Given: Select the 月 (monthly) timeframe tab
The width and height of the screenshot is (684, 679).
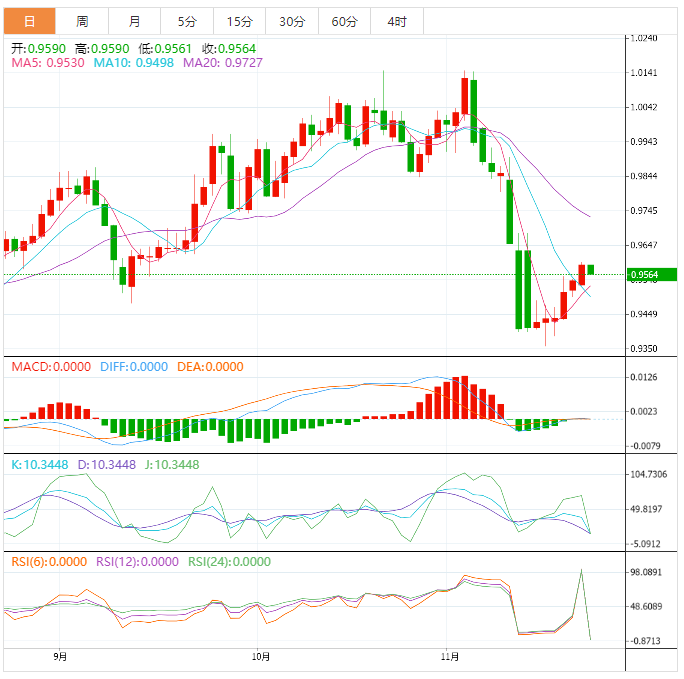Looking at the screenshot, I should click(x=134, y=21).
